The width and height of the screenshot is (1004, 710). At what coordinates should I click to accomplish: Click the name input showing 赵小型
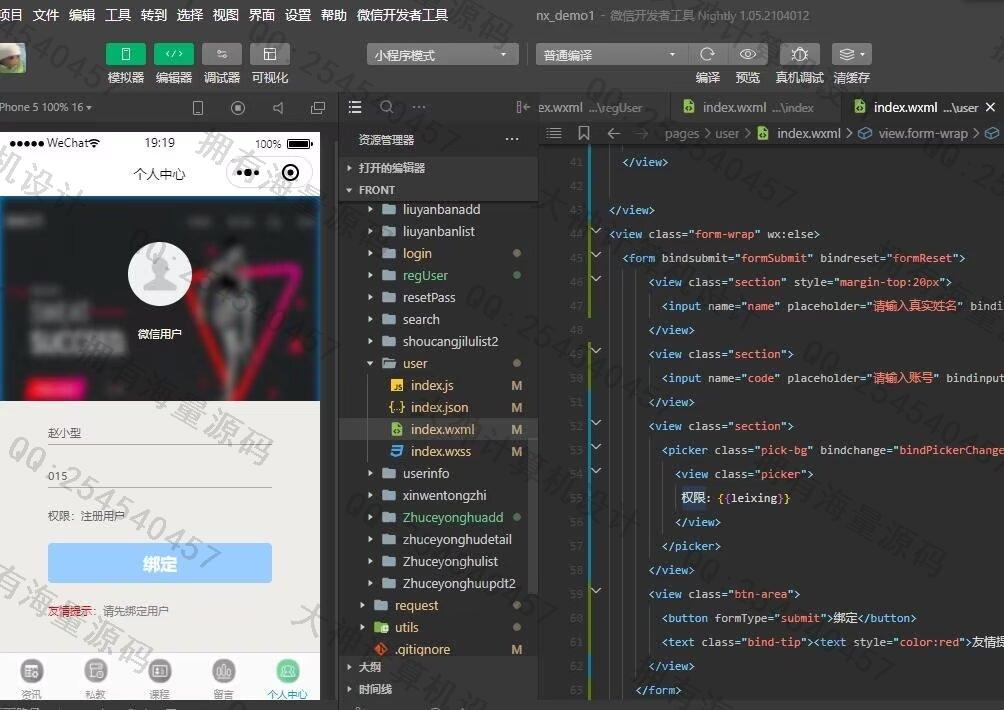click(160, 433)
